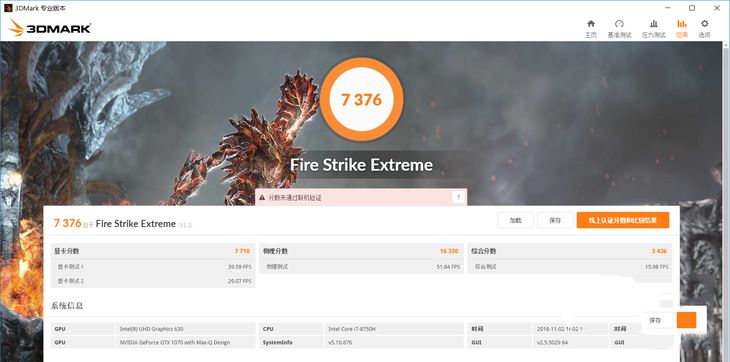Open the question mark help on validation notice
The height and width of the screenshot is (362, 730).
458,197
